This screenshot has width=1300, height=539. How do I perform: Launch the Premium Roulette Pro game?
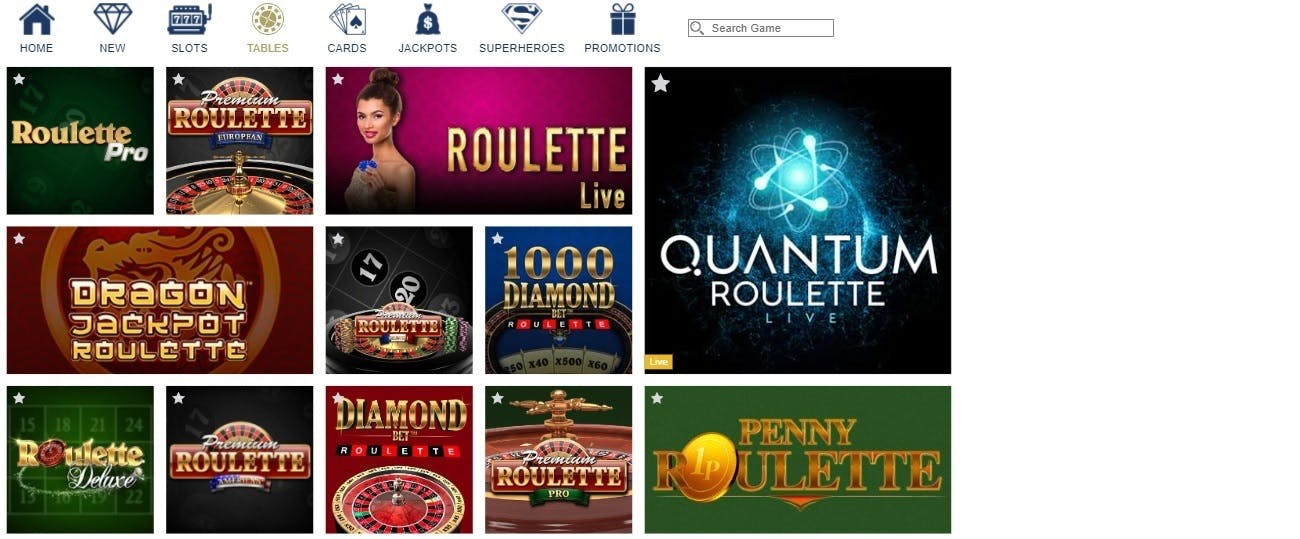click(x=559, y=459)
